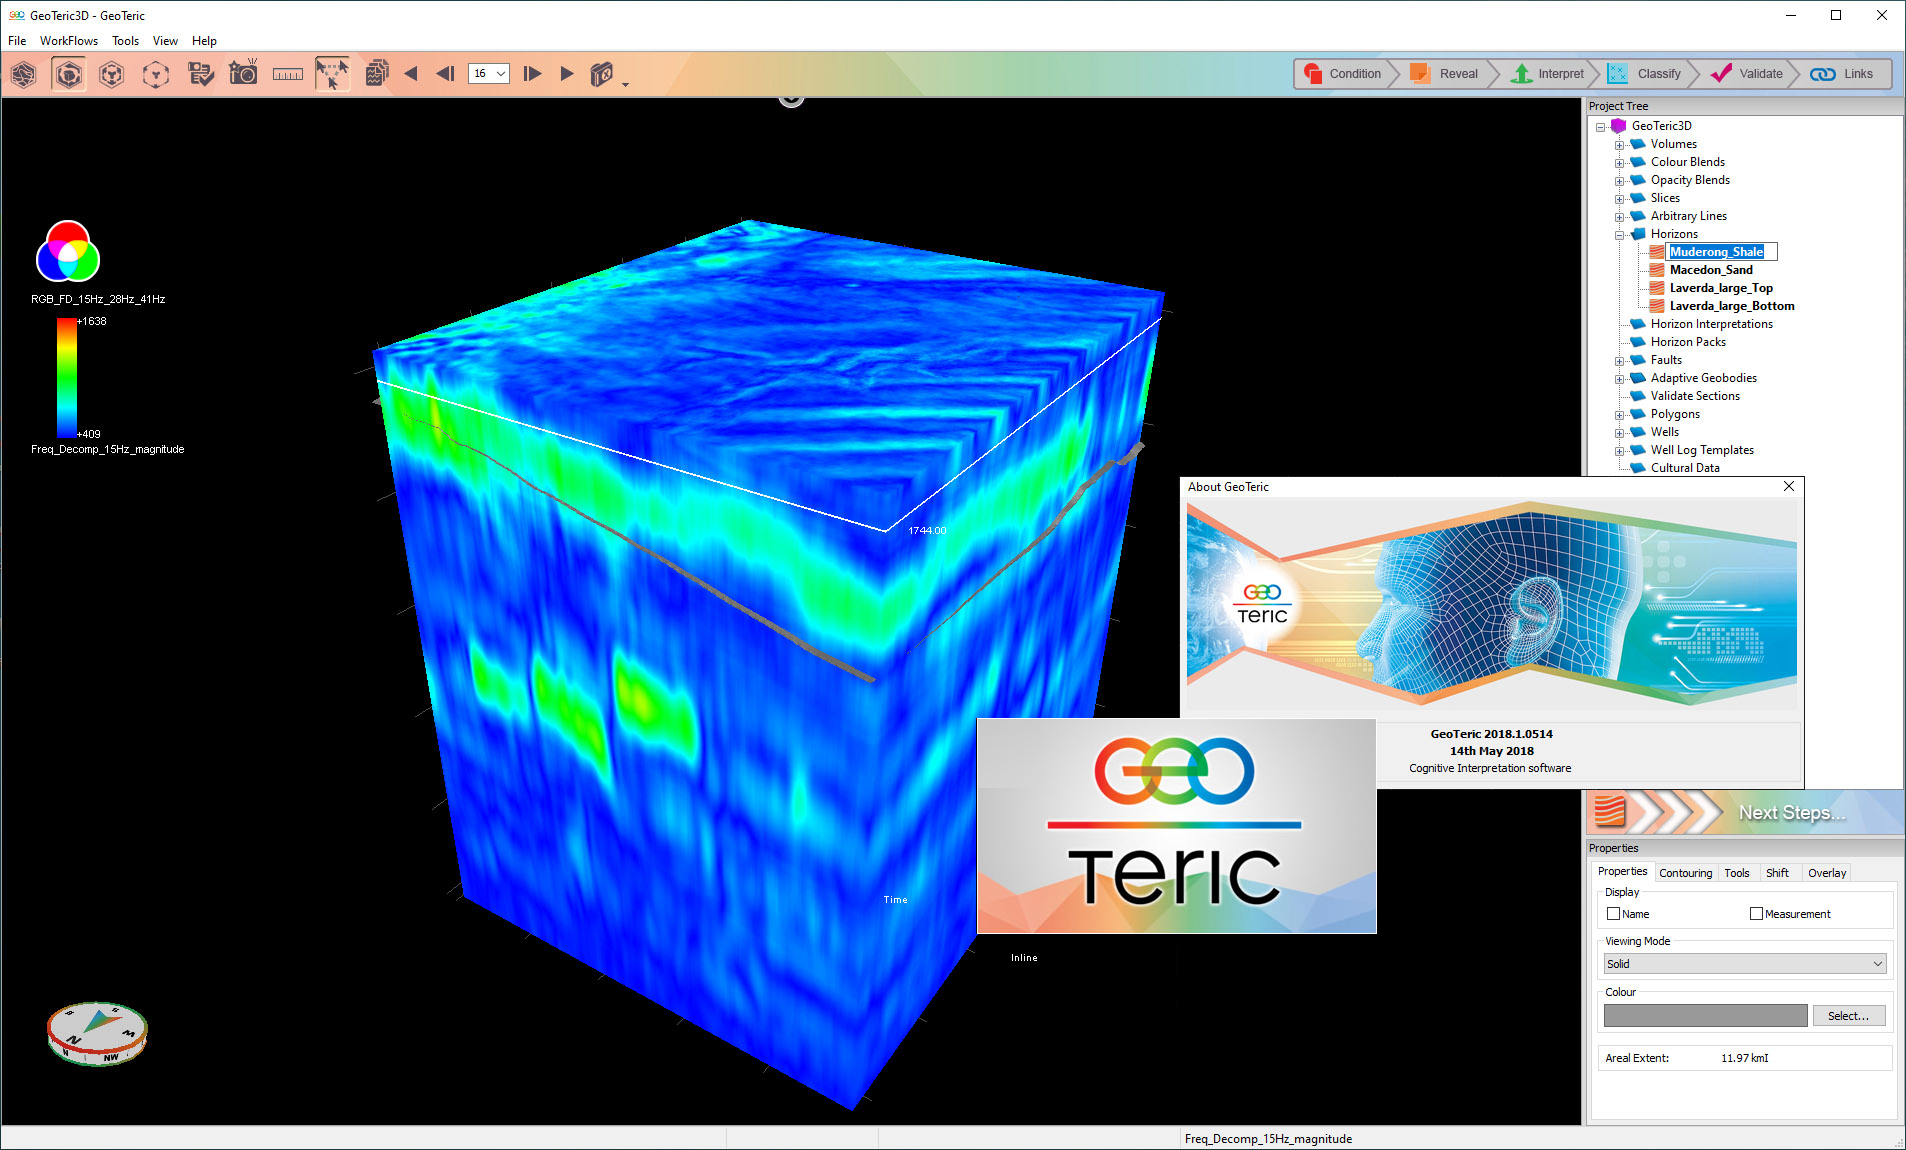Click the orange horizon icon in Next Steps banner

pos(1609,811)
